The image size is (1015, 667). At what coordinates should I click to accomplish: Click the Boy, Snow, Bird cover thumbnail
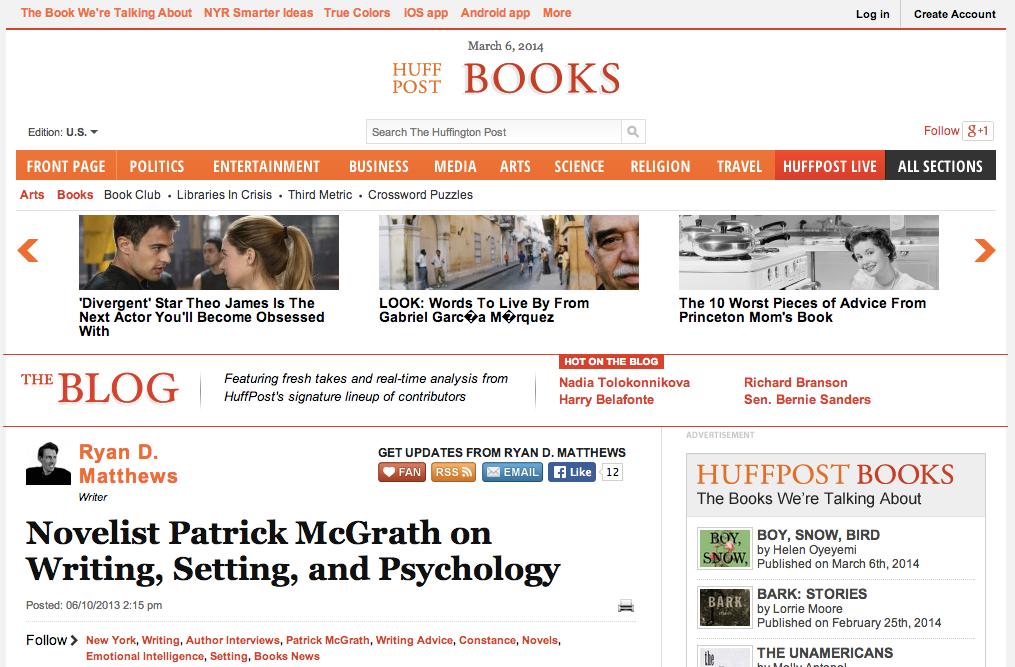[724, 548]
